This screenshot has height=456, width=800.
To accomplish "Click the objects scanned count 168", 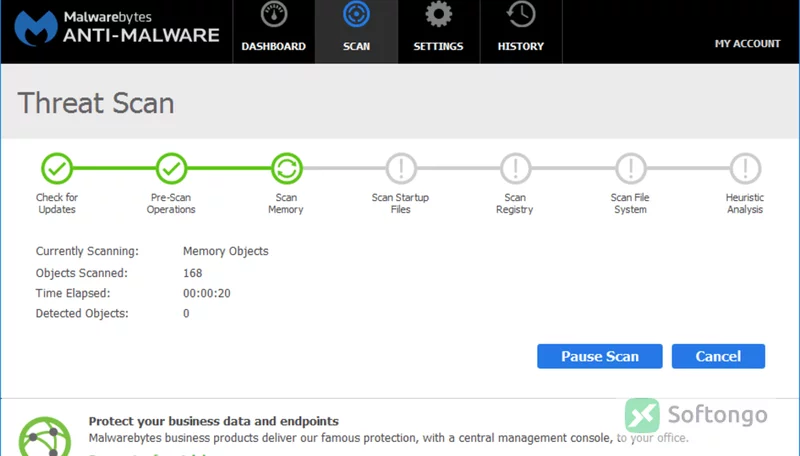I will (193, 273).
